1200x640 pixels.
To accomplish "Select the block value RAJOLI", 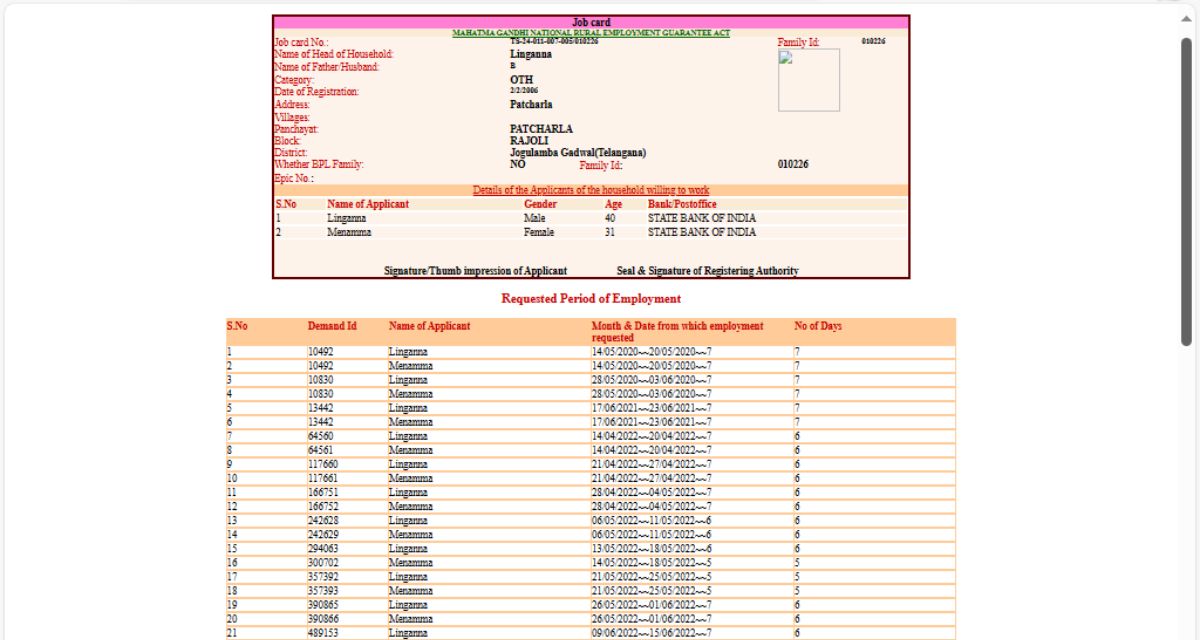I will tap(529, 141).
